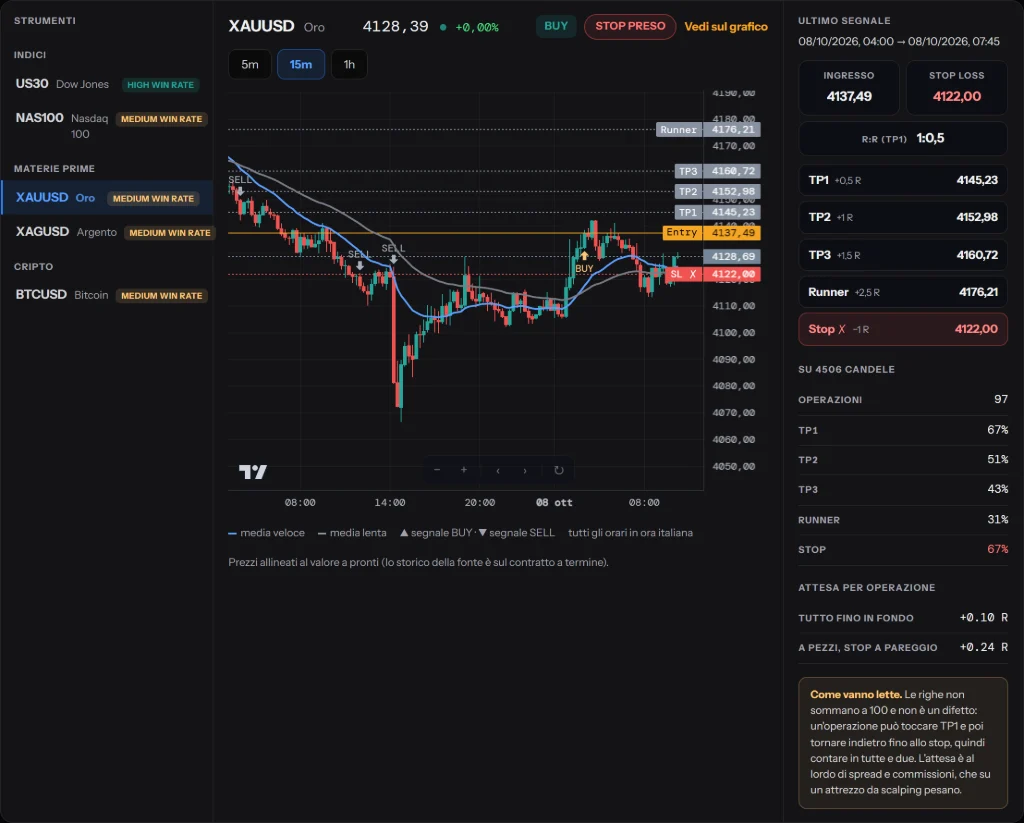Click the BUY arrow marker on the chart
This screenshot has height=823, width=1024.
pos(584,256)
